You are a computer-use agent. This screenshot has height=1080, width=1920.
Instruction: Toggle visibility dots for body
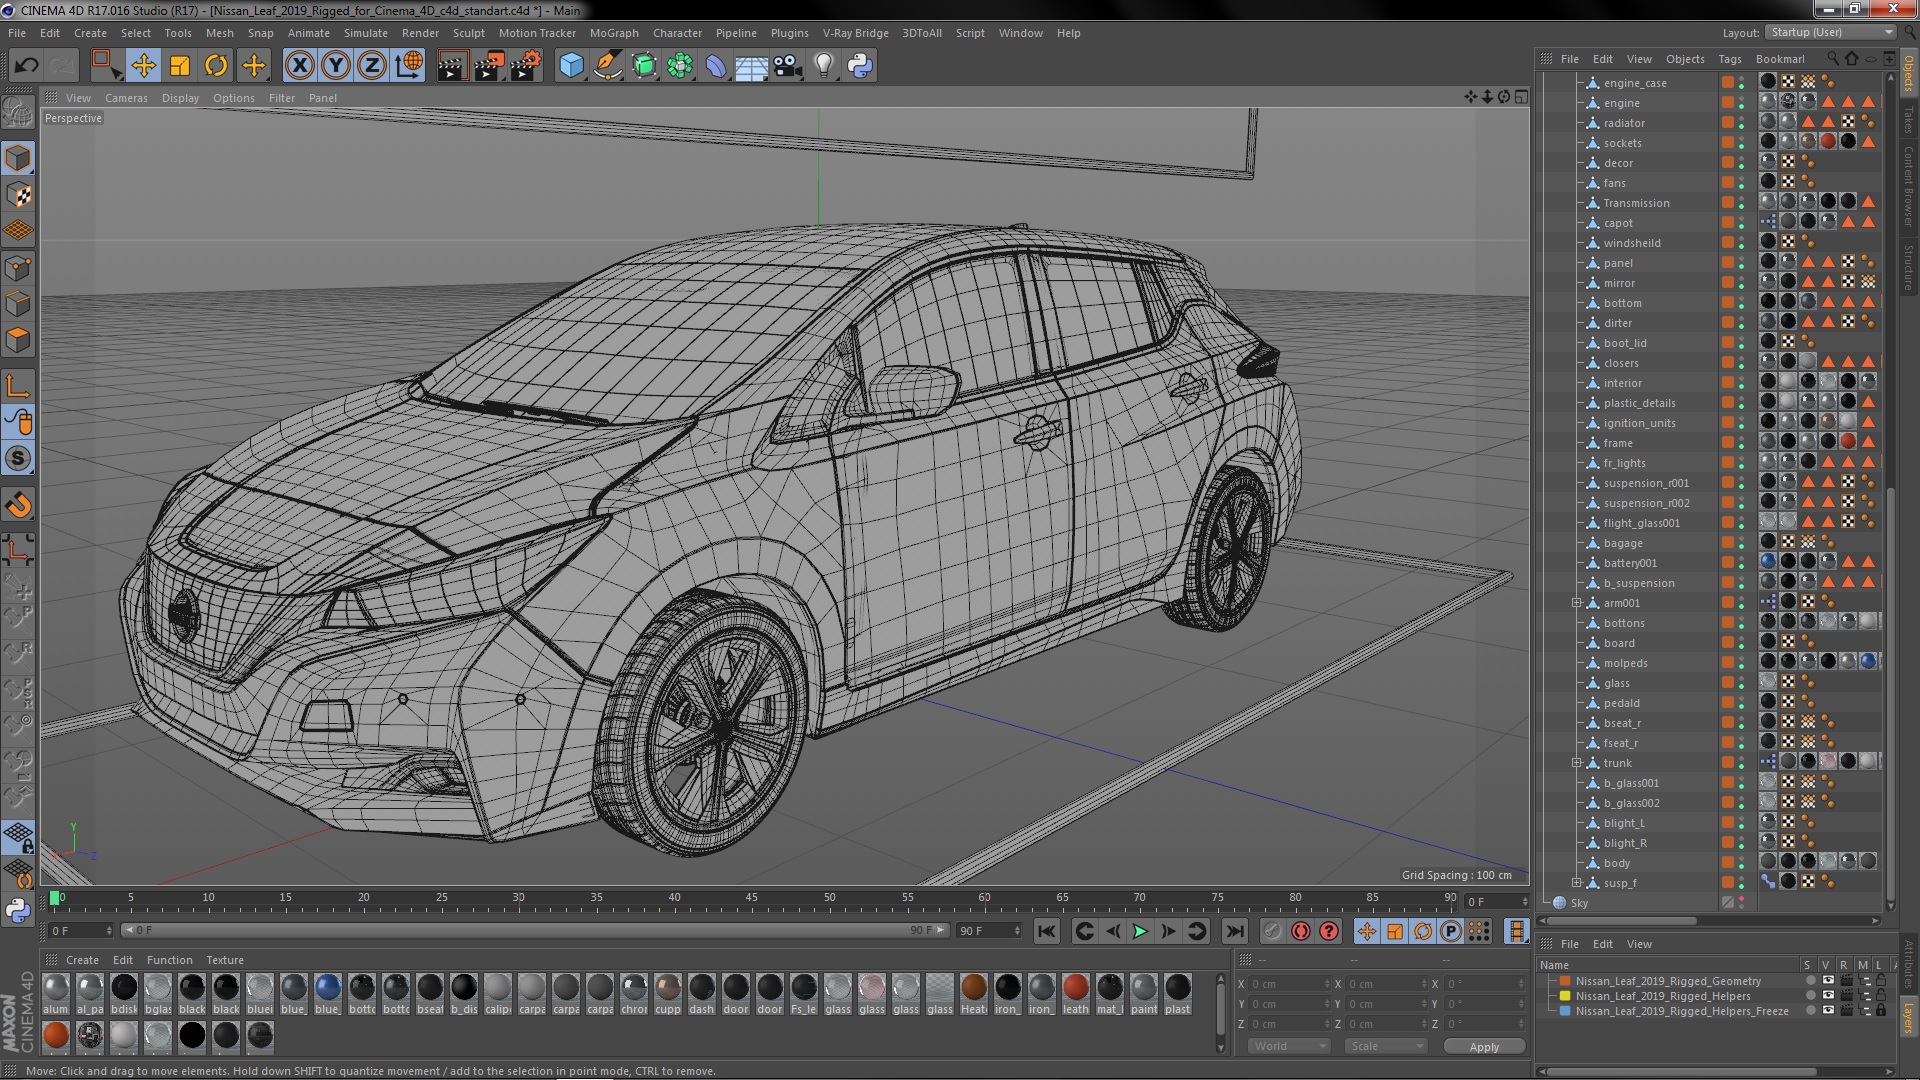1741,863
